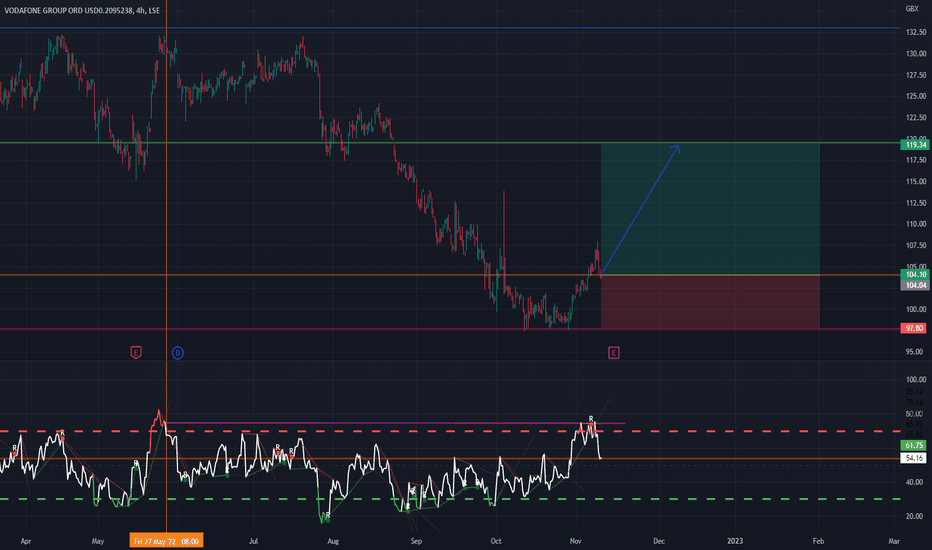
Task: Click the Feb label on time axis
Action: click(x=818, y=541)
